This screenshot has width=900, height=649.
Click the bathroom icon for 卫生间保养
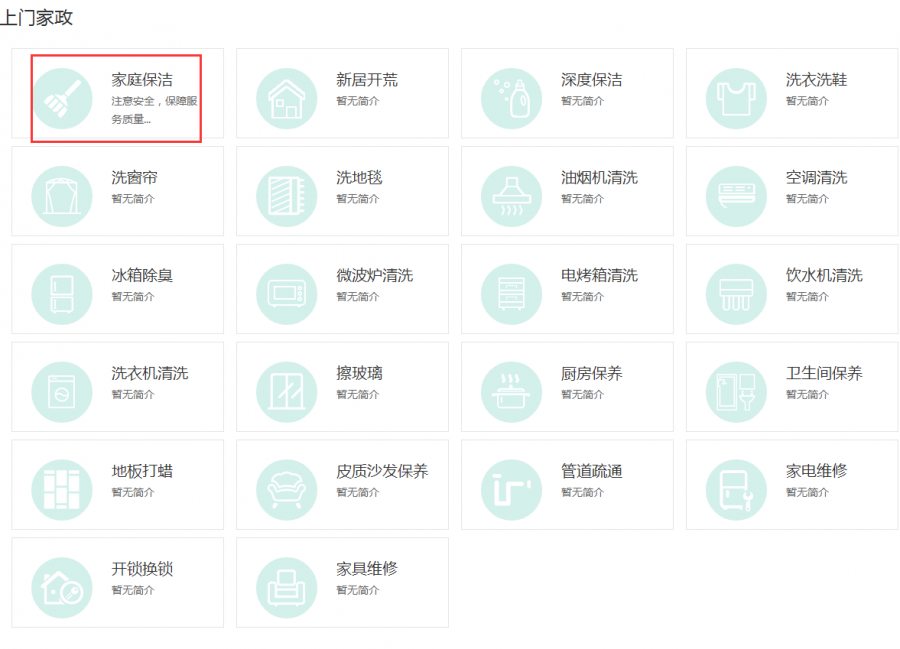pos(736,392)
